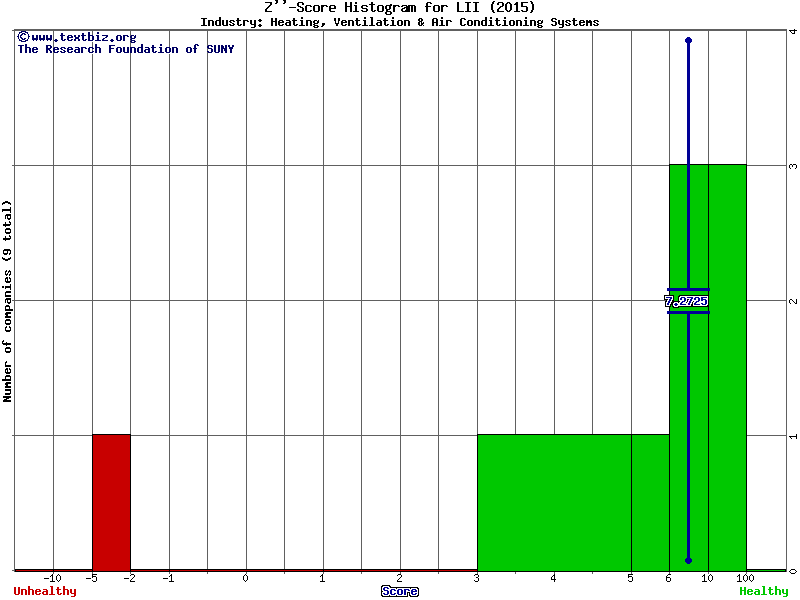Click the bottom dot of the blue score line
The width and height of the screenshot is (800, 600).
[688, 561]
